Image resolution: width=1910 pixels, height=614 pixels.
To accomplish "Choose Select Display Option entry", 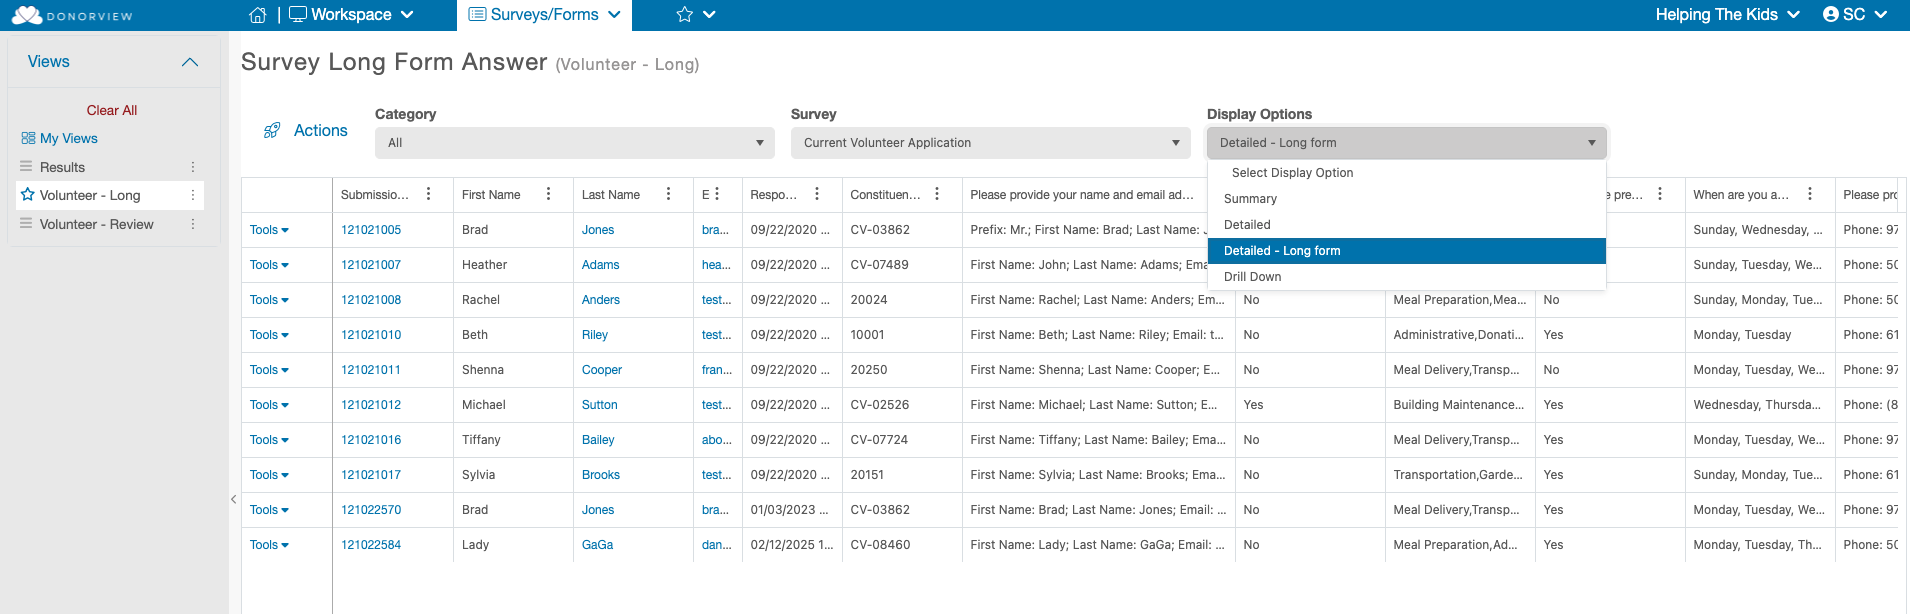I will pos(1407,173).
